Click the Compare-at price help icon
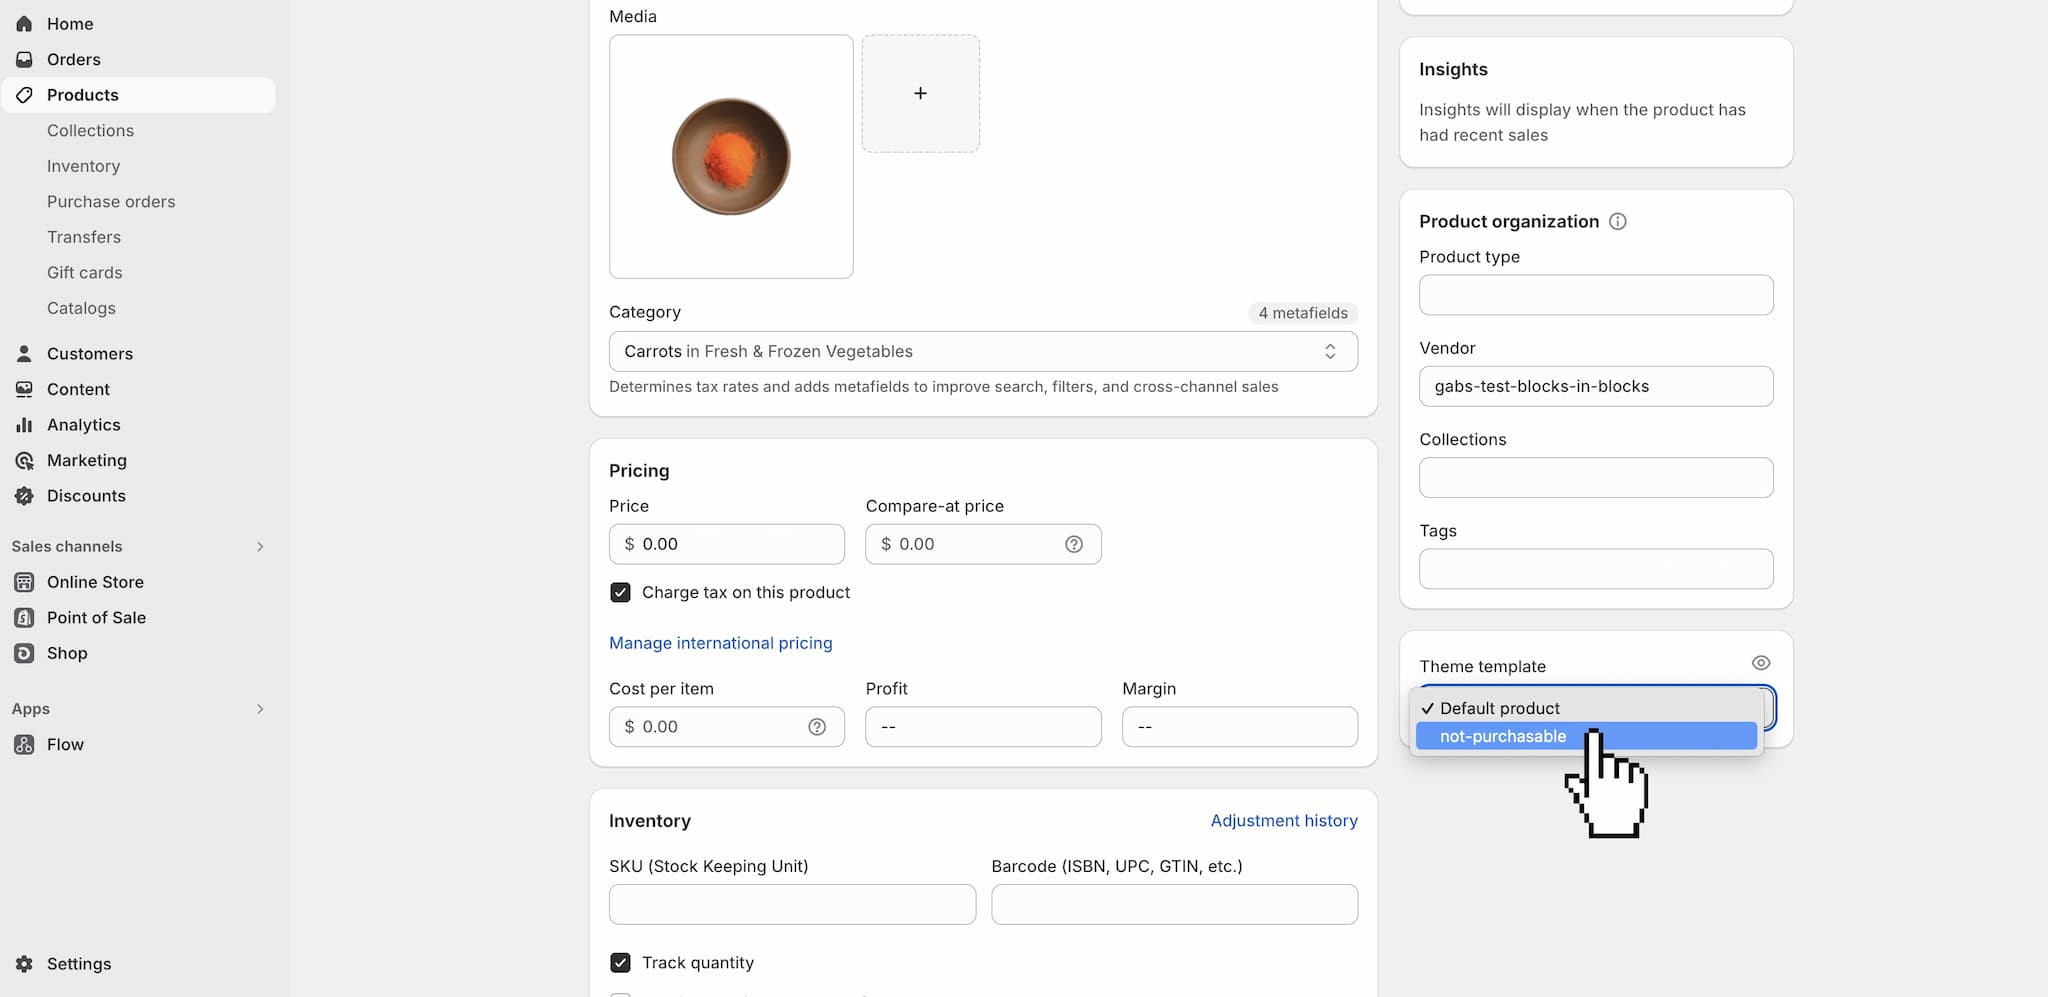Viewport: 2048px width, 997px height. (x=1073, y=544)
